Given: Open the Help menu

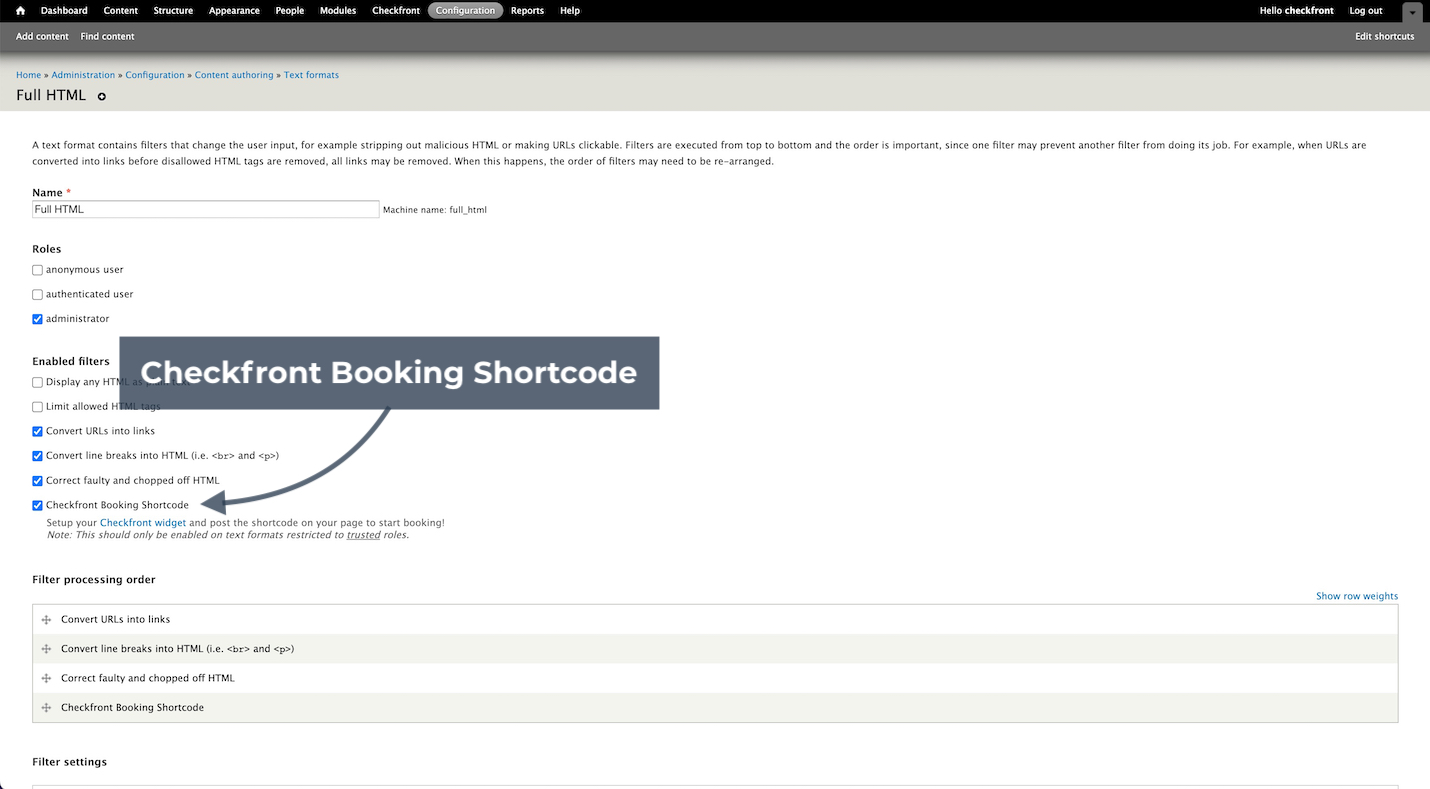Looking at the screenshot, I should point(569,11).
